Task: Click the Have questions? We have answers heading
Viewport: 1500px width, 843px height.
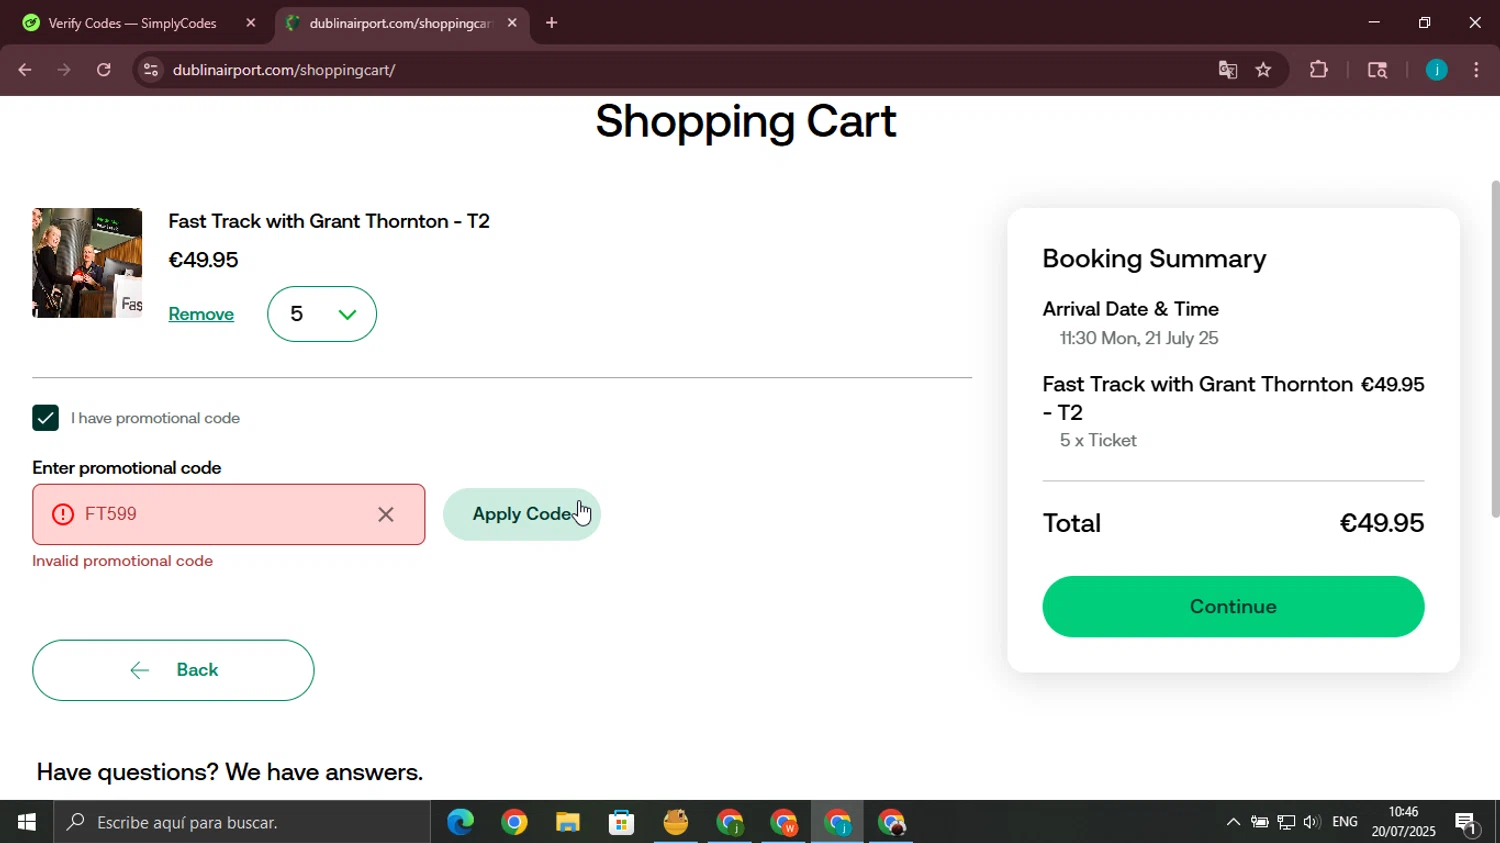Action: pyautogui.click(x=230, y=772)
